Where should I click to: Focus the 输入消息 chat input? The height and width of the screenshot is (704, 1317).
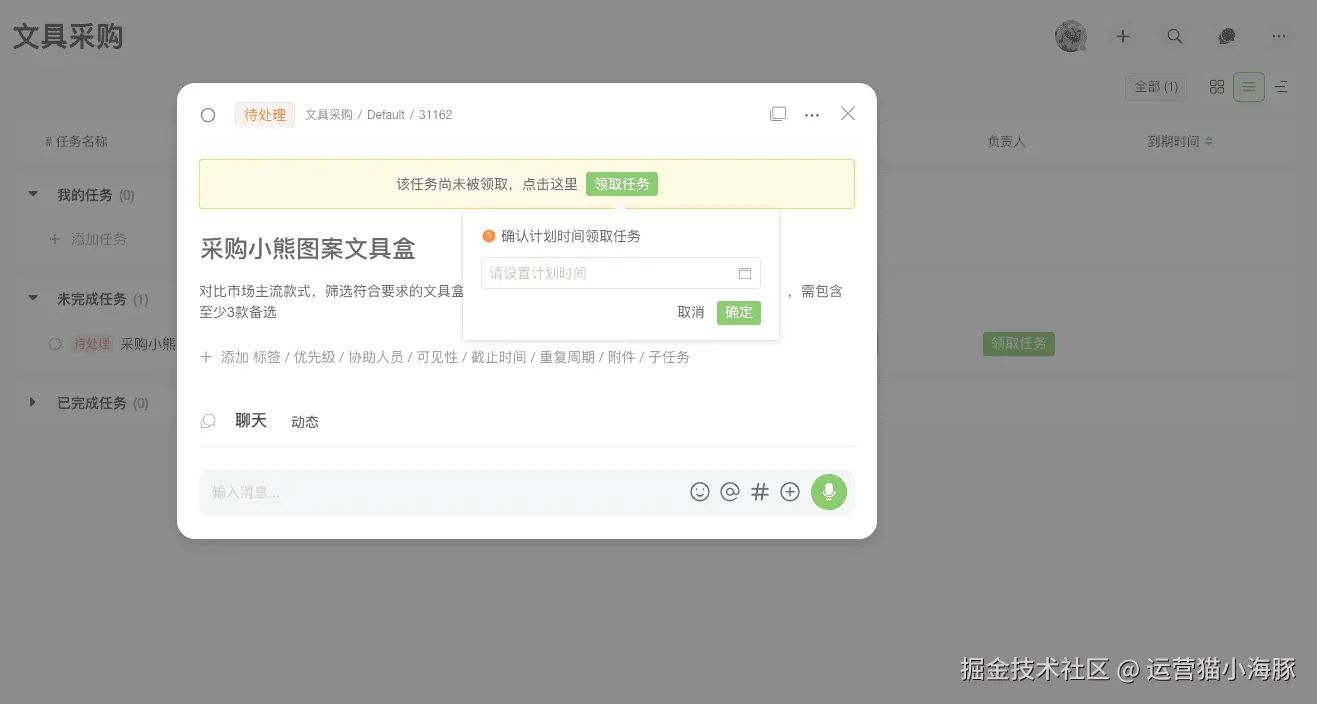point(445,492)
